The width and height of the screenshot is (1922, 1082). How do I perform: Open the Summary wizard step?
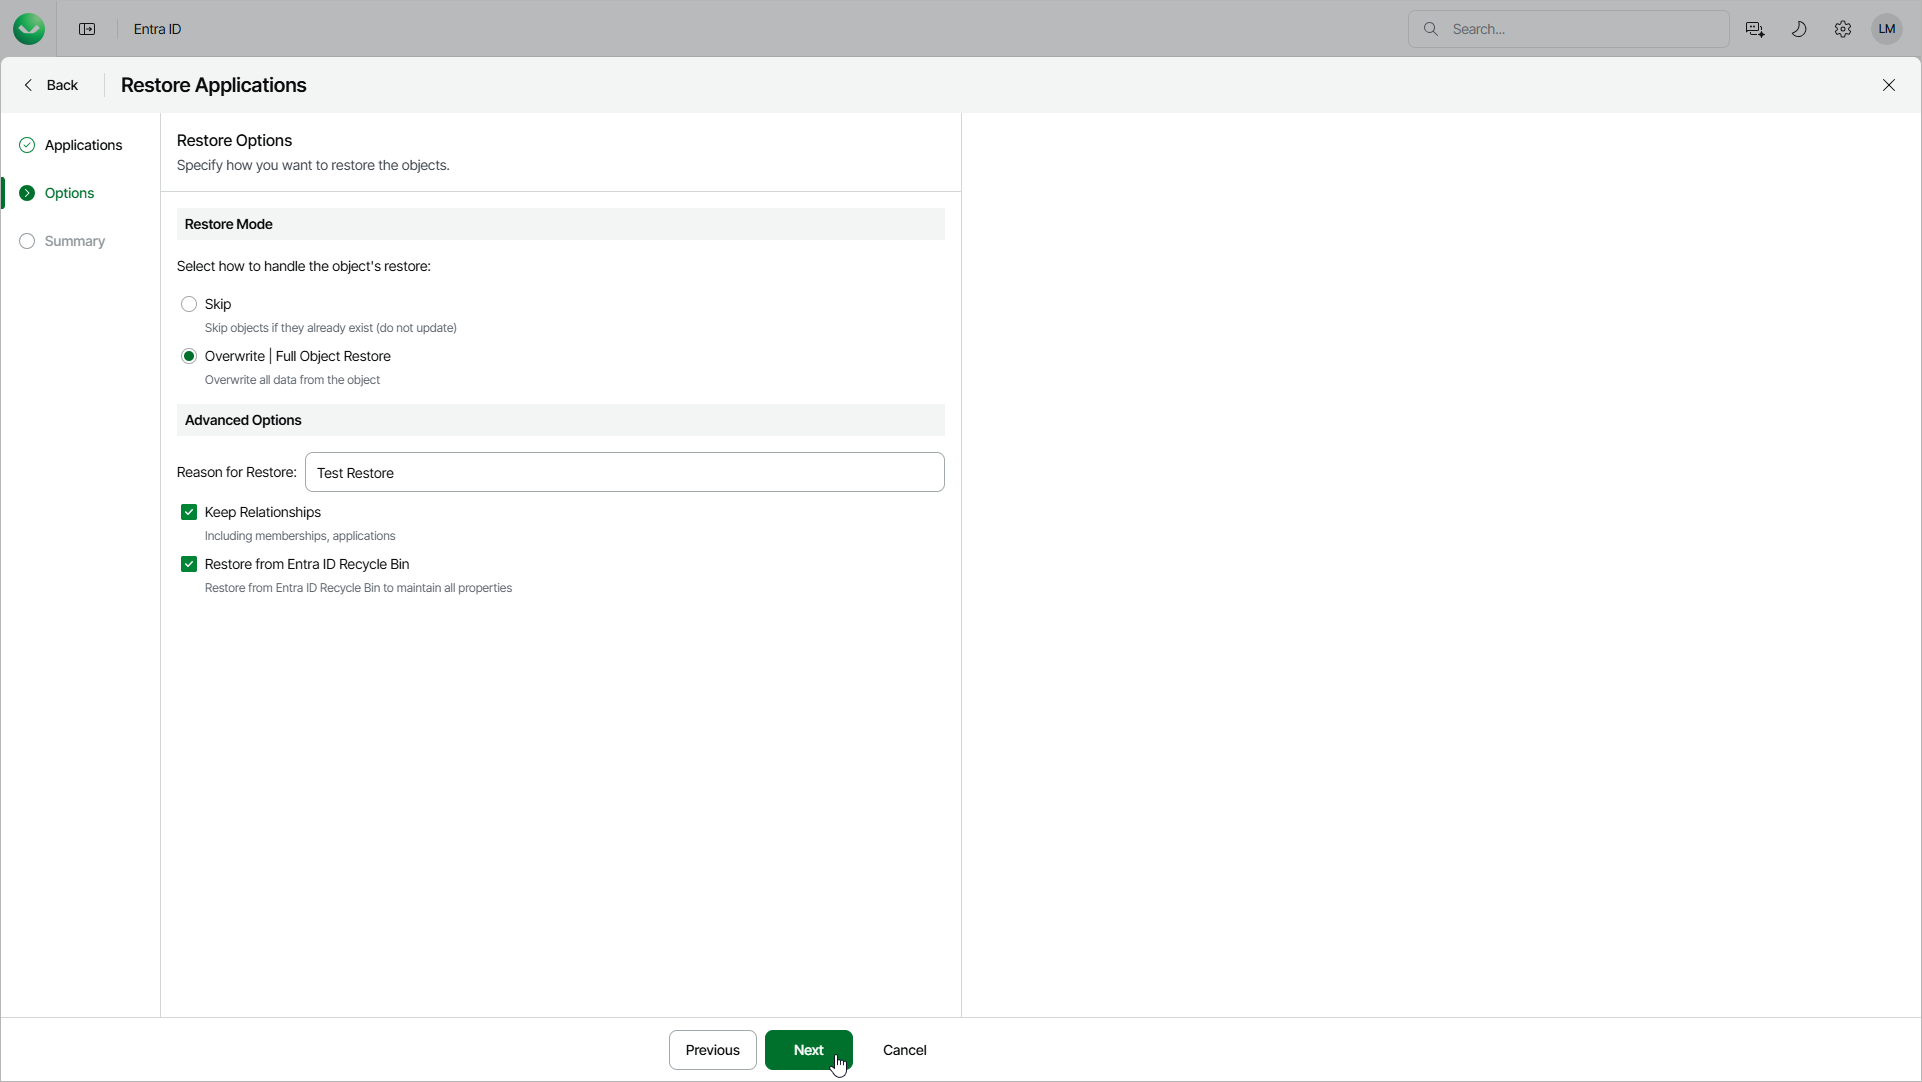pyautogui.click(x=74, y=241)
